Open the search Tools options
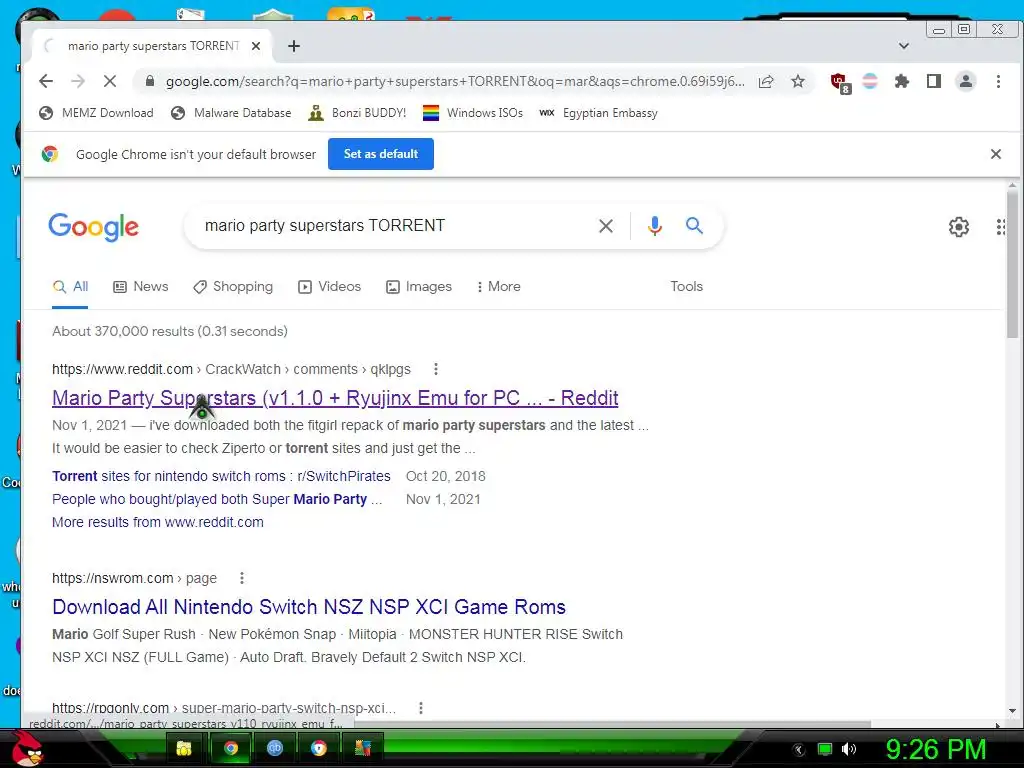Image resolution: width=1024 pixels, height=768 pixels. pos(686,287)
